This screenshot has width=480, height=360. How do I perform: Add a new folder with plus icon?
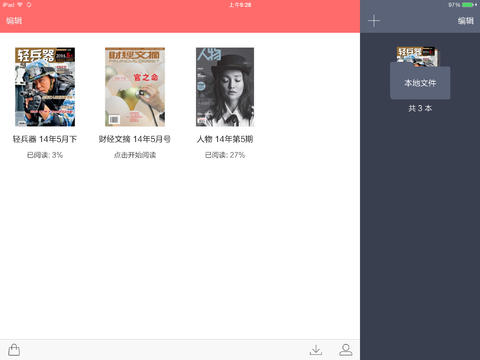click(374, 21)
